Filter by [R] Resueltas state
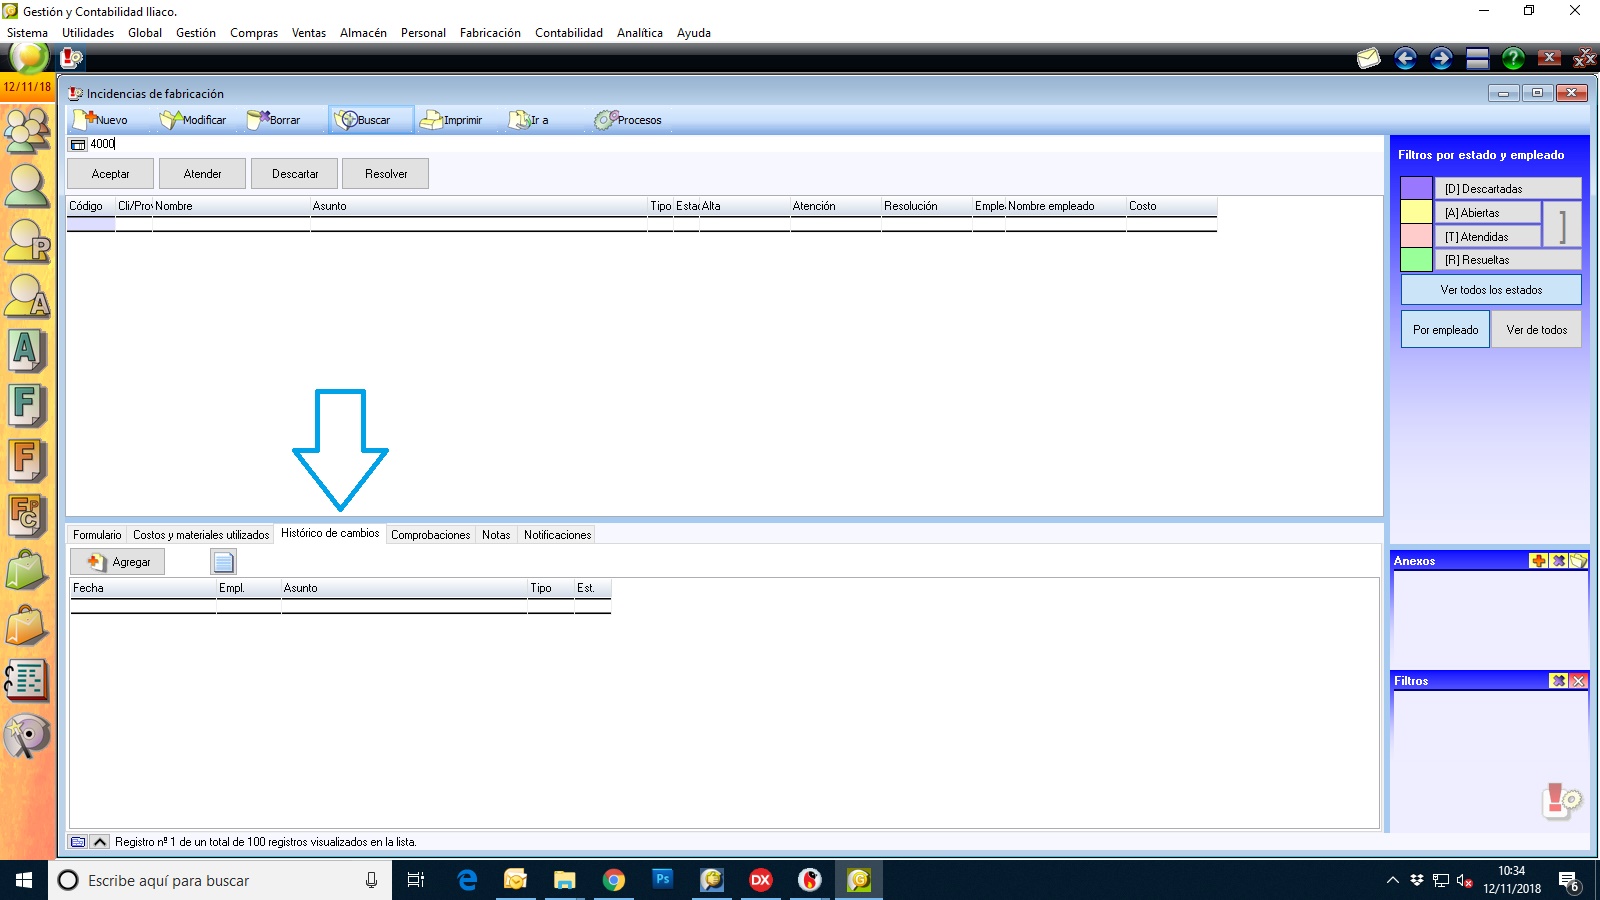Viewport: 1600px width, 900px height. coord(1508,260)
